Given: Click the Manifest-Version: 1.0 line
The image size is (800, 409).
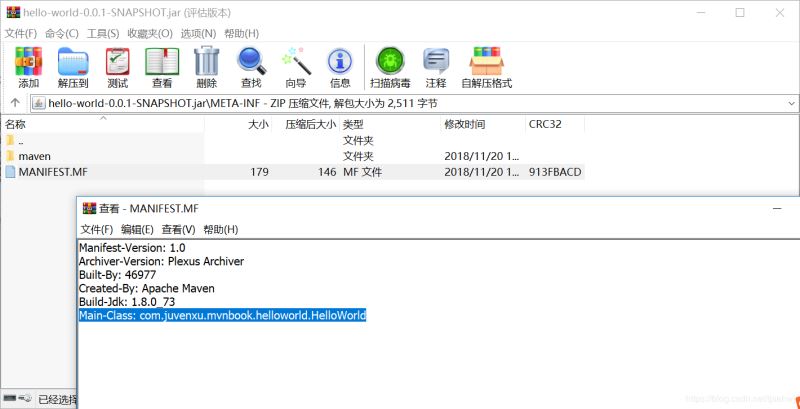Looking at the screenshot, I should point(132,248).
